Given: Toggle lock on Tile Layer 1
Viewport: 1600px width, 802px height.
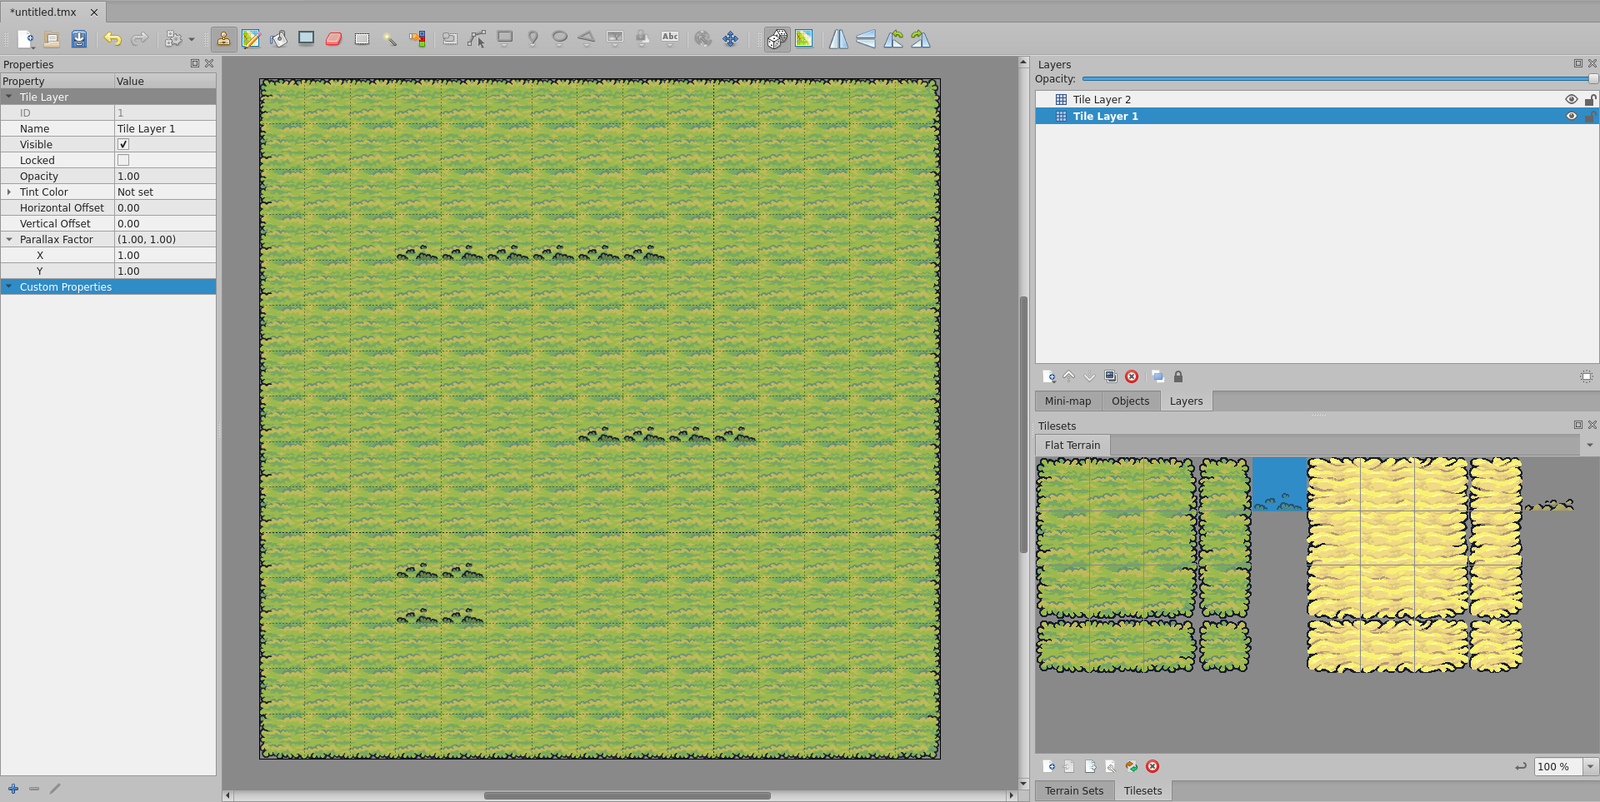Looking at the screenshot, I should tap(1589, 116).
